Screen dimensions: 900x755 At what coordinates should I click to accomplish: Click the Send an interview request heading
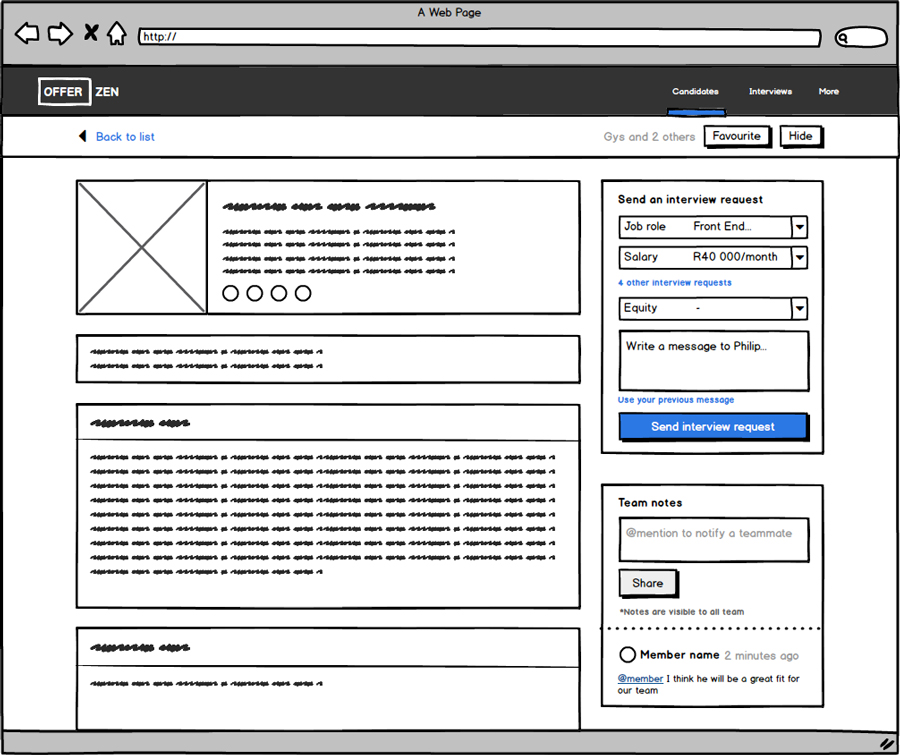pos(690,199)
